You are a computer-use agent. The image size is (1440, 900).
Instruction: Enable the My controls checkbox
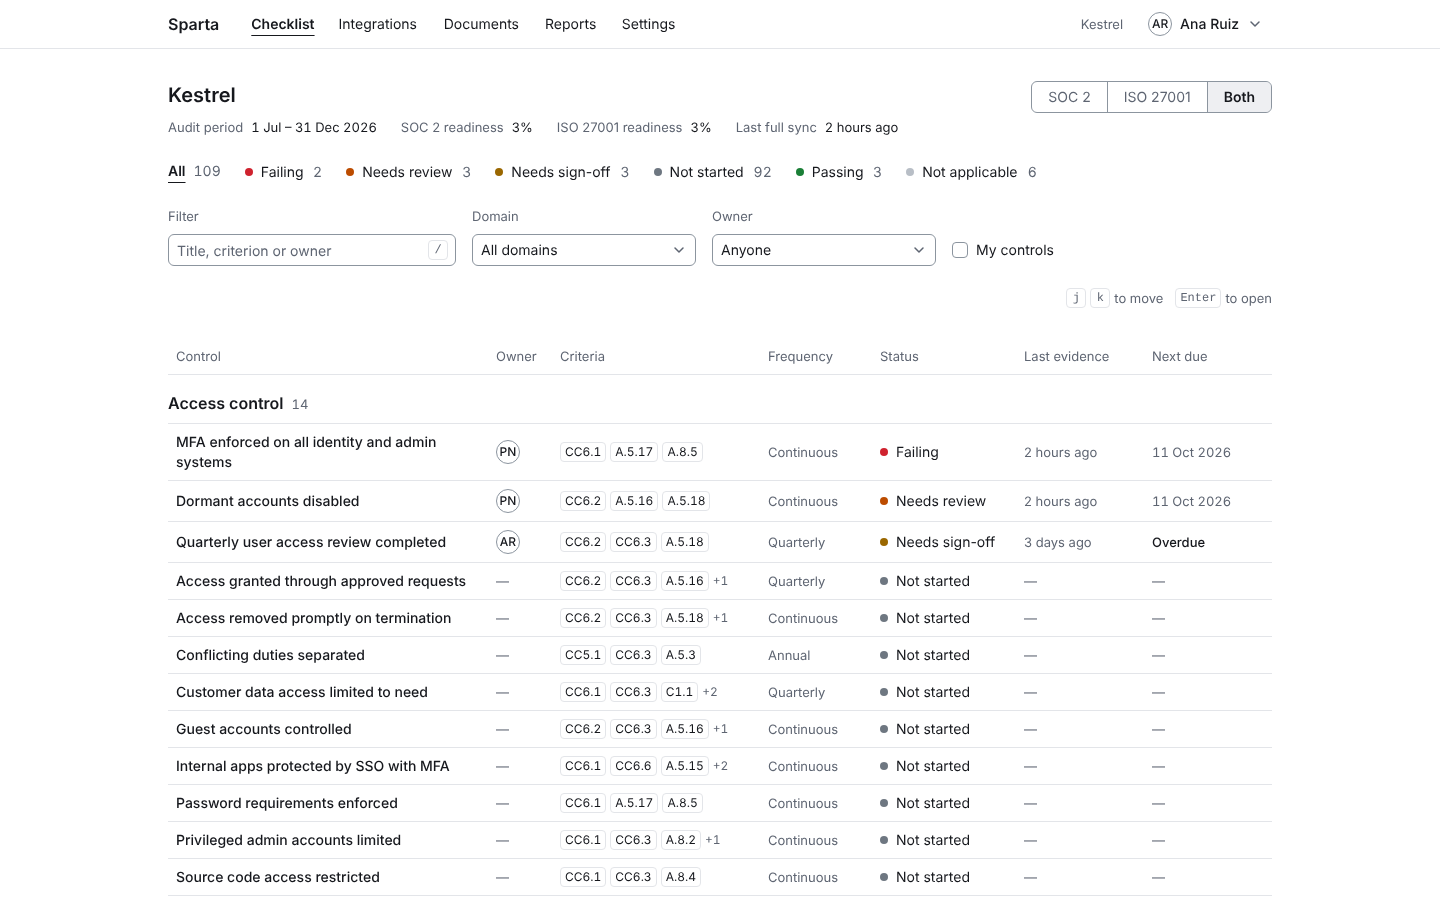coord(960,250)
